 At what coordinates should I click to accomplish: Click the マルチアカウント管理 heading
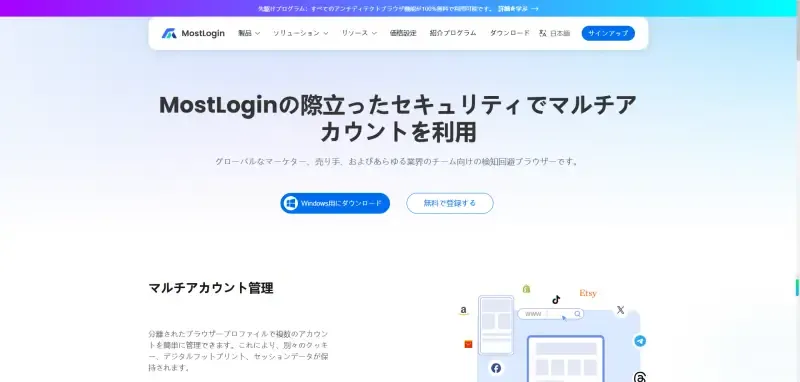pyautogui.click(x=211, y=288)
